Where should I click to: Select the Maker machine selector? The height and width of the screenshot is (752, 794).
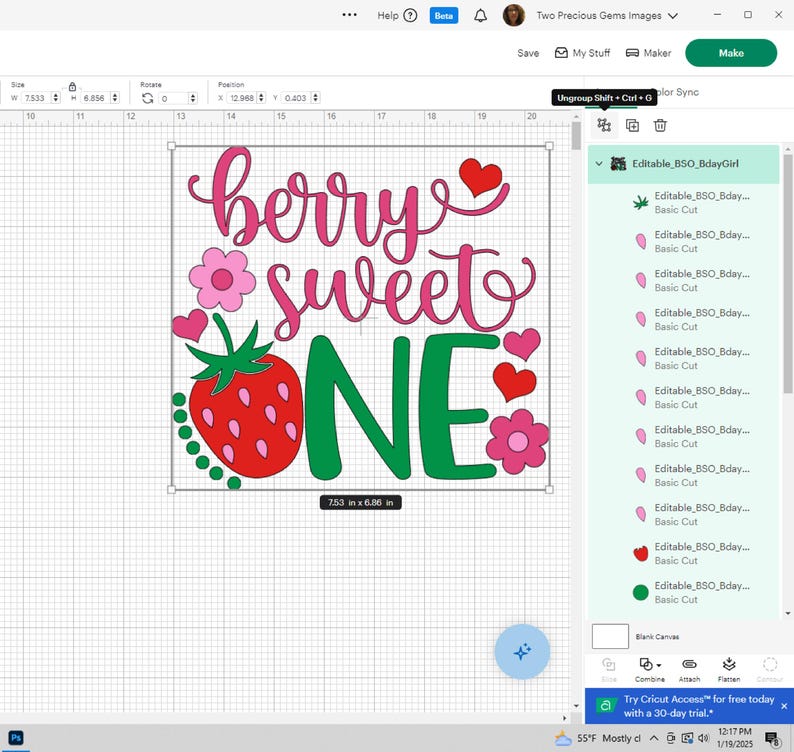tap(649, 53)
